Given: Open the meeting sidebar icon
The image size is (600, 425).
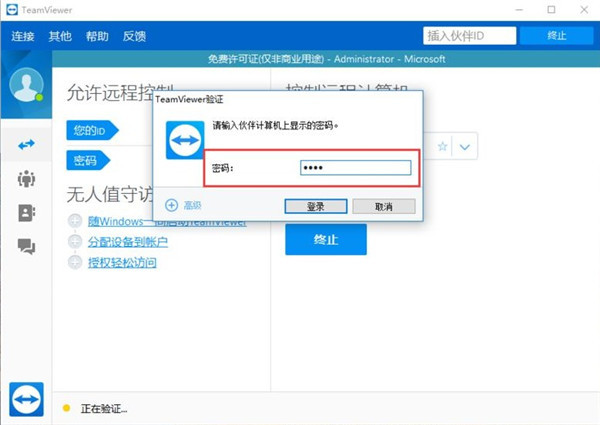Looking at the screenshot, I should 26,179.
